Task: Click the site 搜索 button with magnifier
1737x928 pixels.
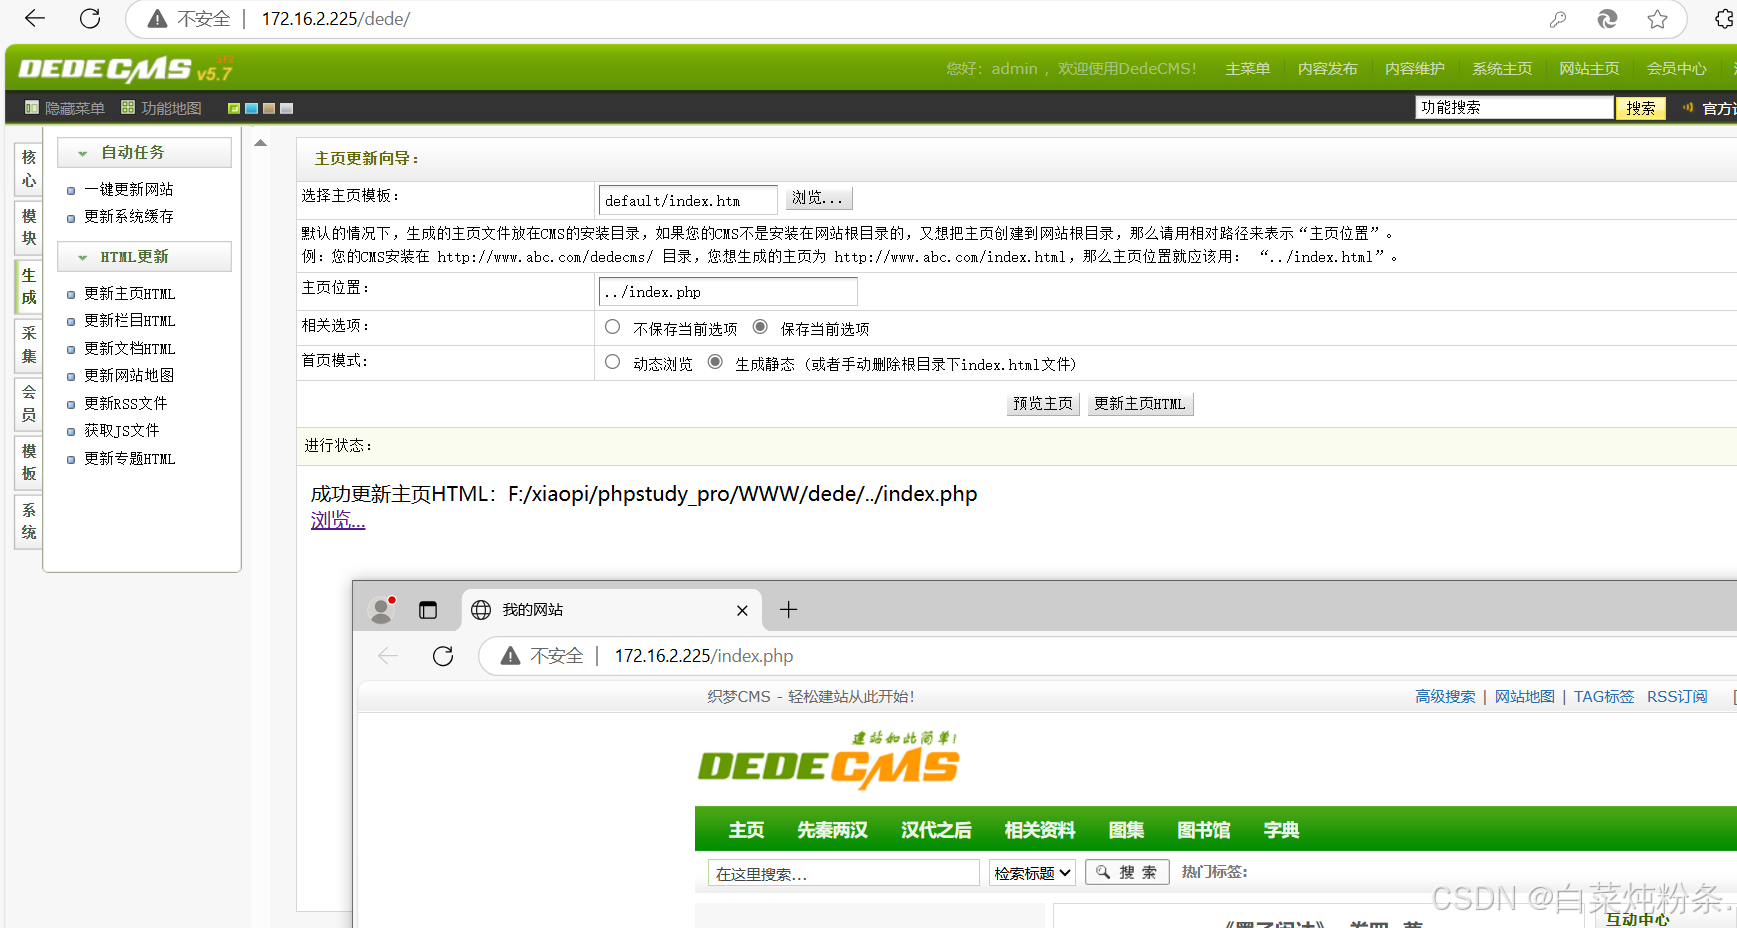Action: coord(1127,872)
